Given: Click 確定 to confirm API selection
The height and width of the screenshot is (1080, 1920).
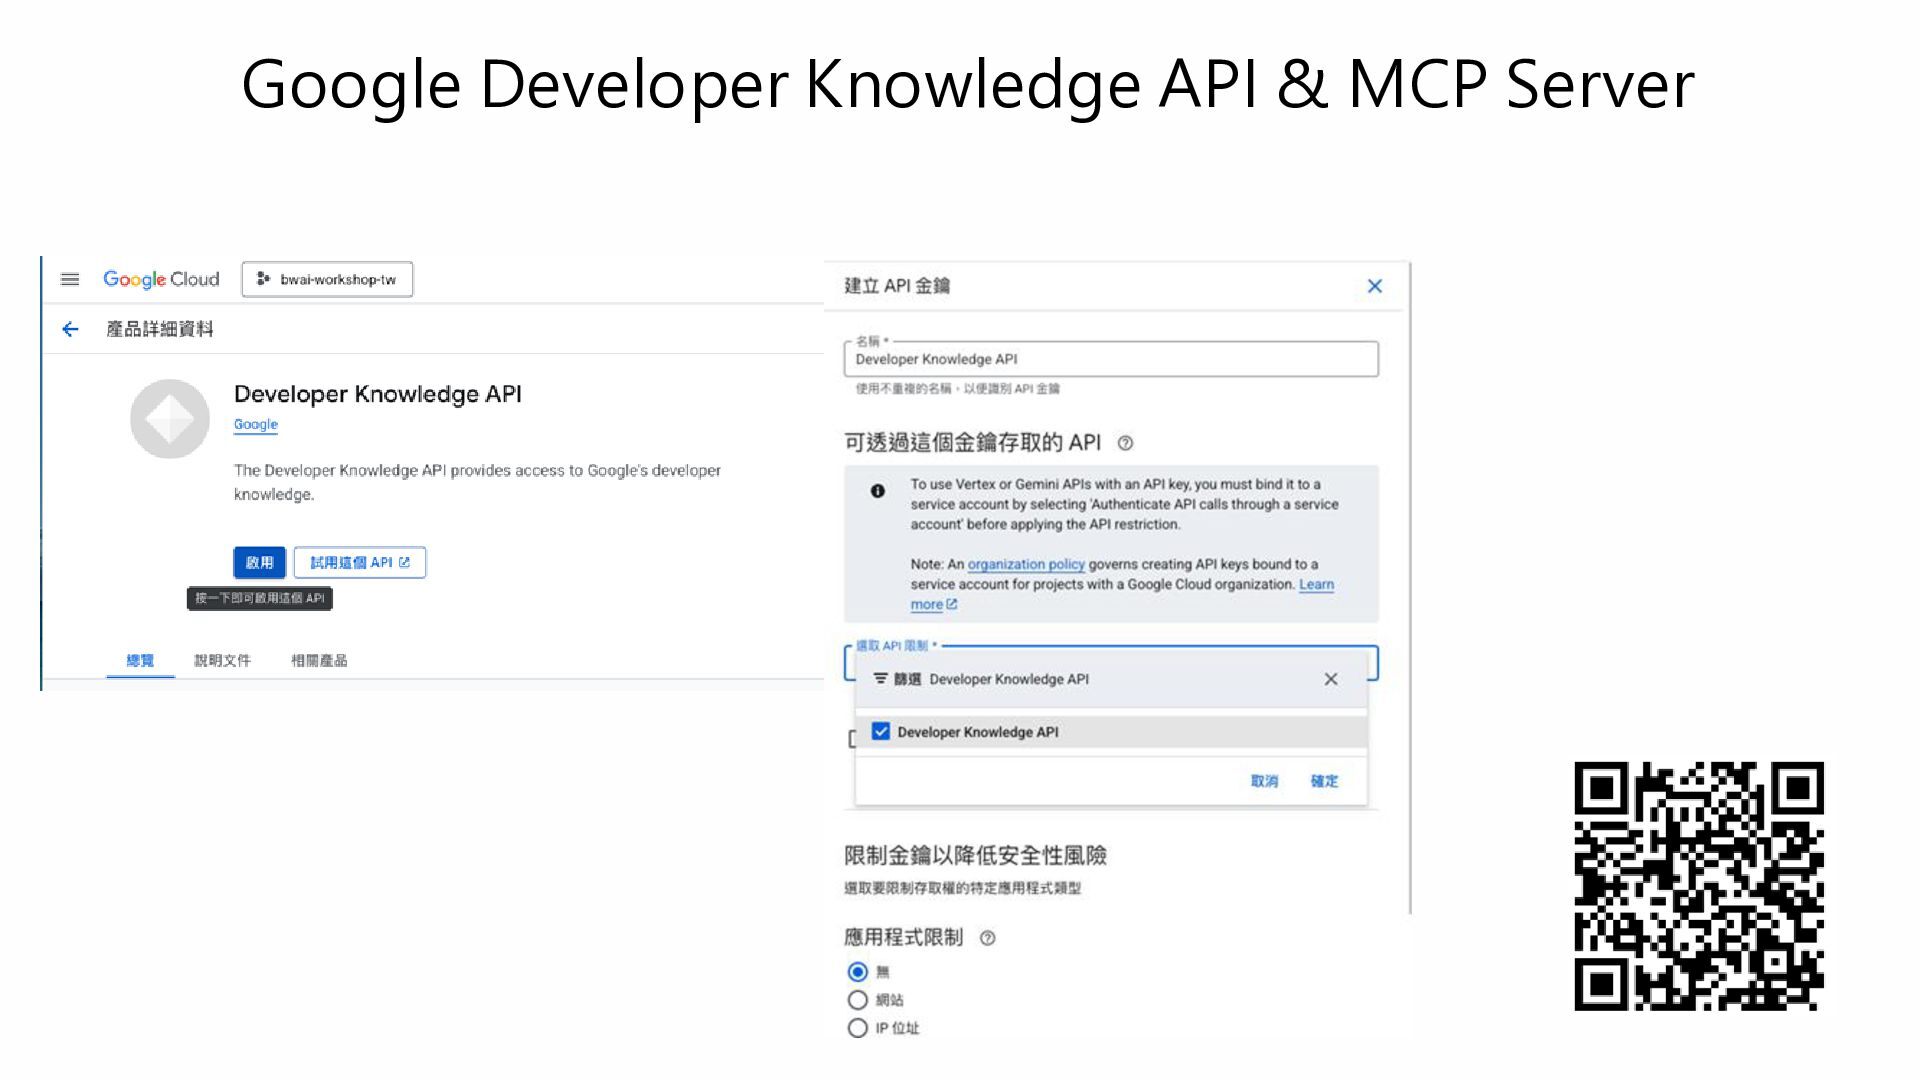Looking at the screenshot, I should [x=1324, y=781].
